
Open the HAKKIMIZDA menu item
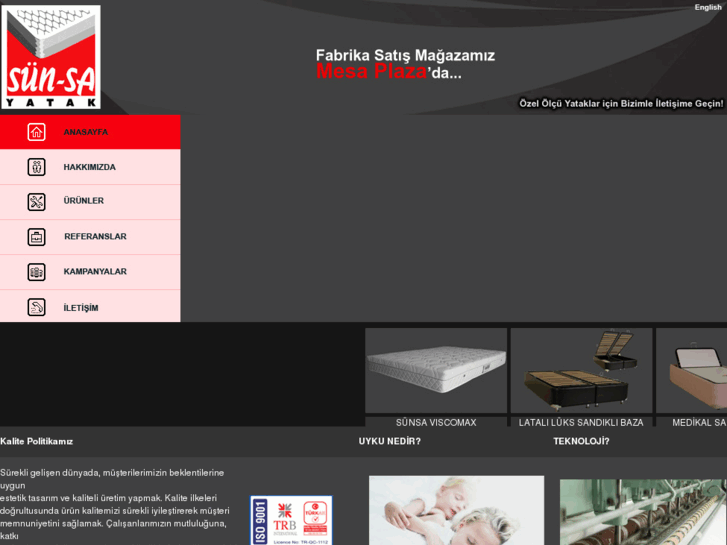(90, 167)
